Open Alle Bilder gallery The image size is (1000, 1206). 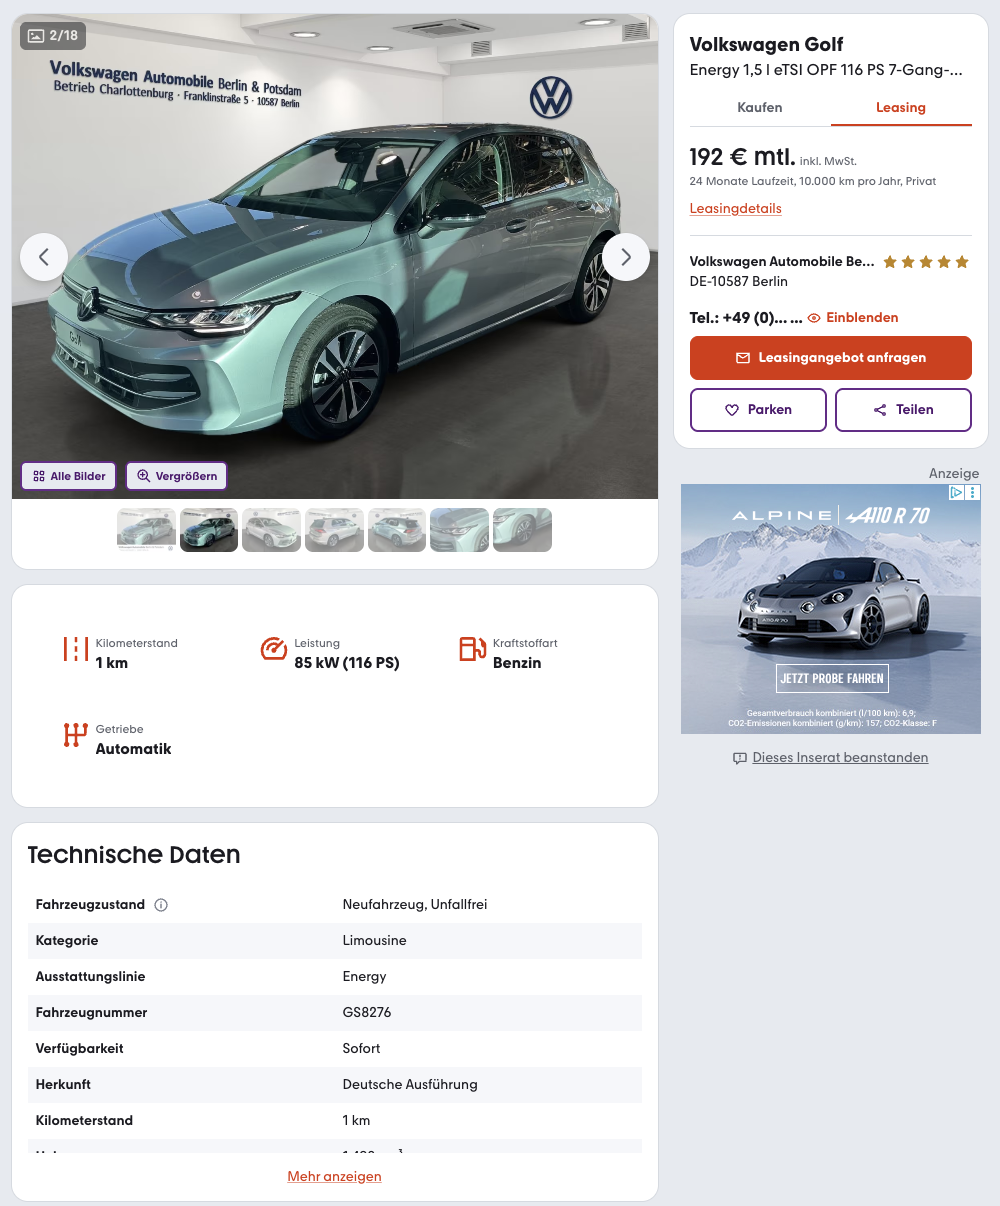69,476
